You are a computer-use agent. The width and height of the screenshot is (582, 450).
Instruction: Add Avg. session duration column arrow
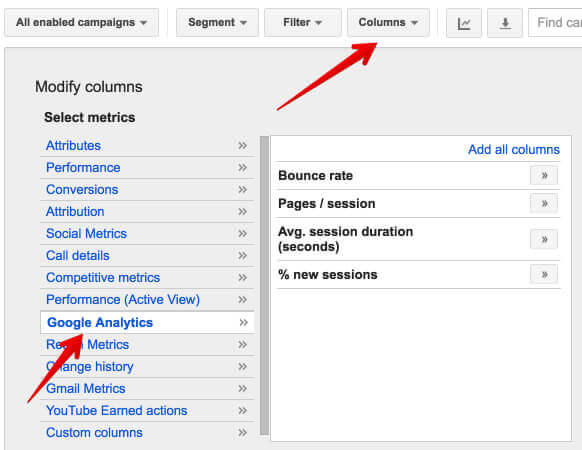point(544,239)
